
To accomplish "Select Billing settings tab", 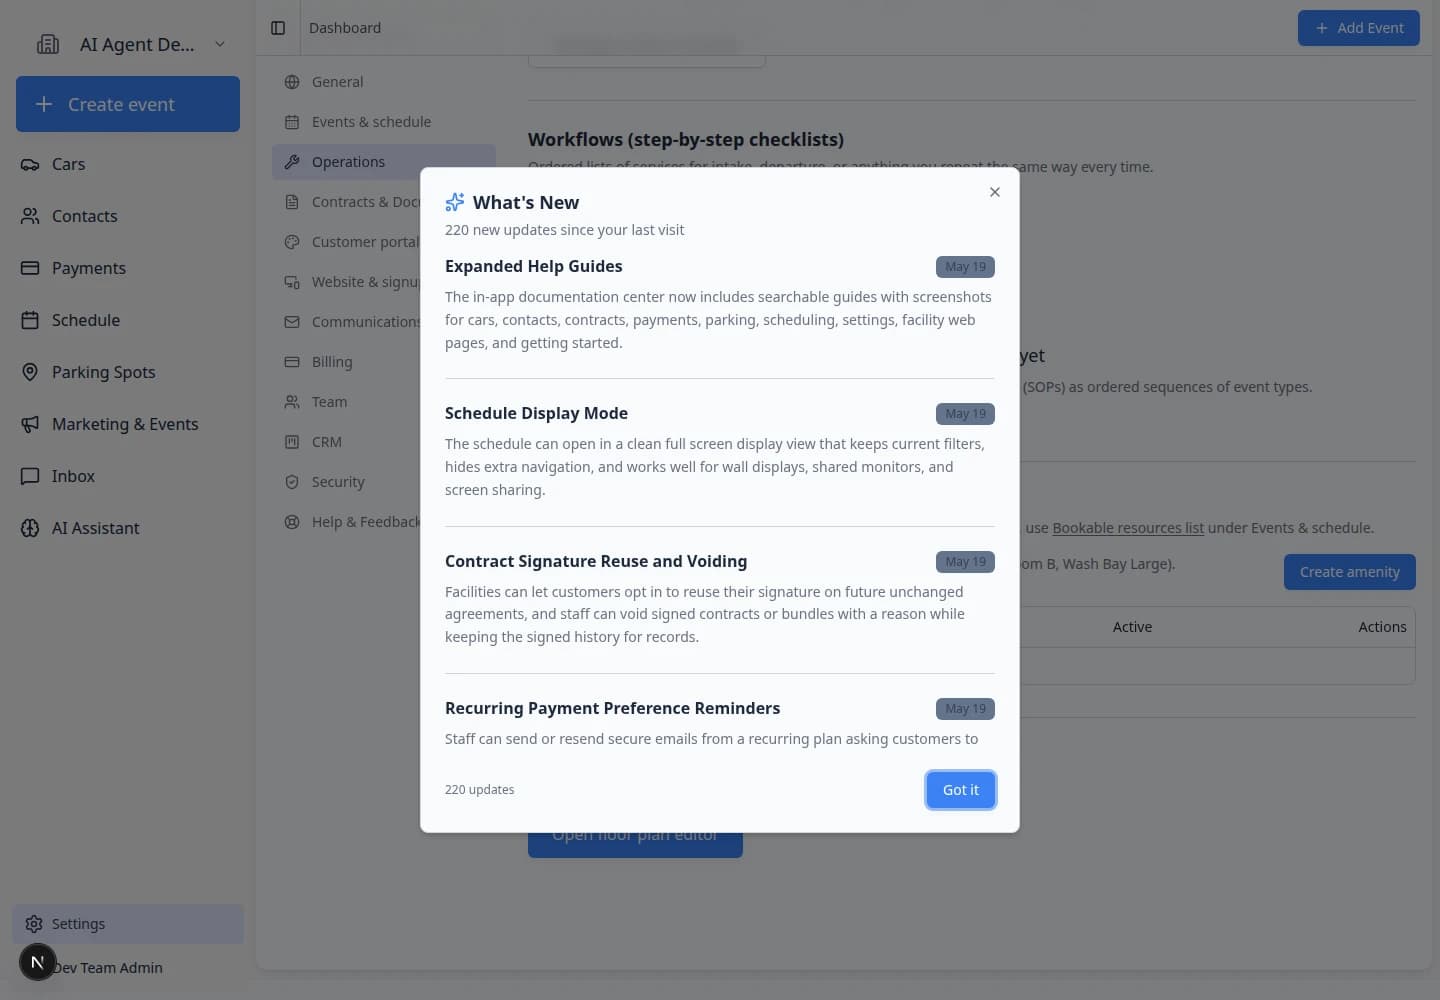I will 346,362.
